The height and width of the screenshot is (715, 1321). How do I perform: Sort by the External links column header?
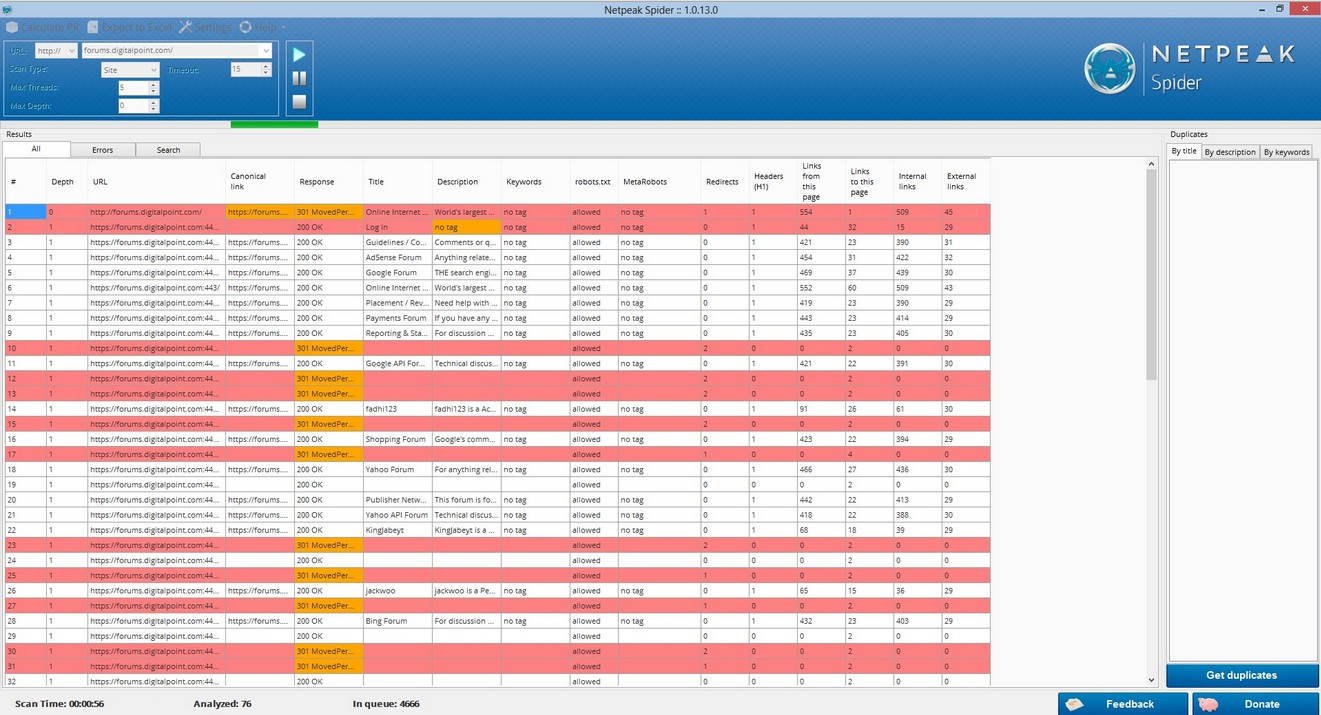[966, 182]
